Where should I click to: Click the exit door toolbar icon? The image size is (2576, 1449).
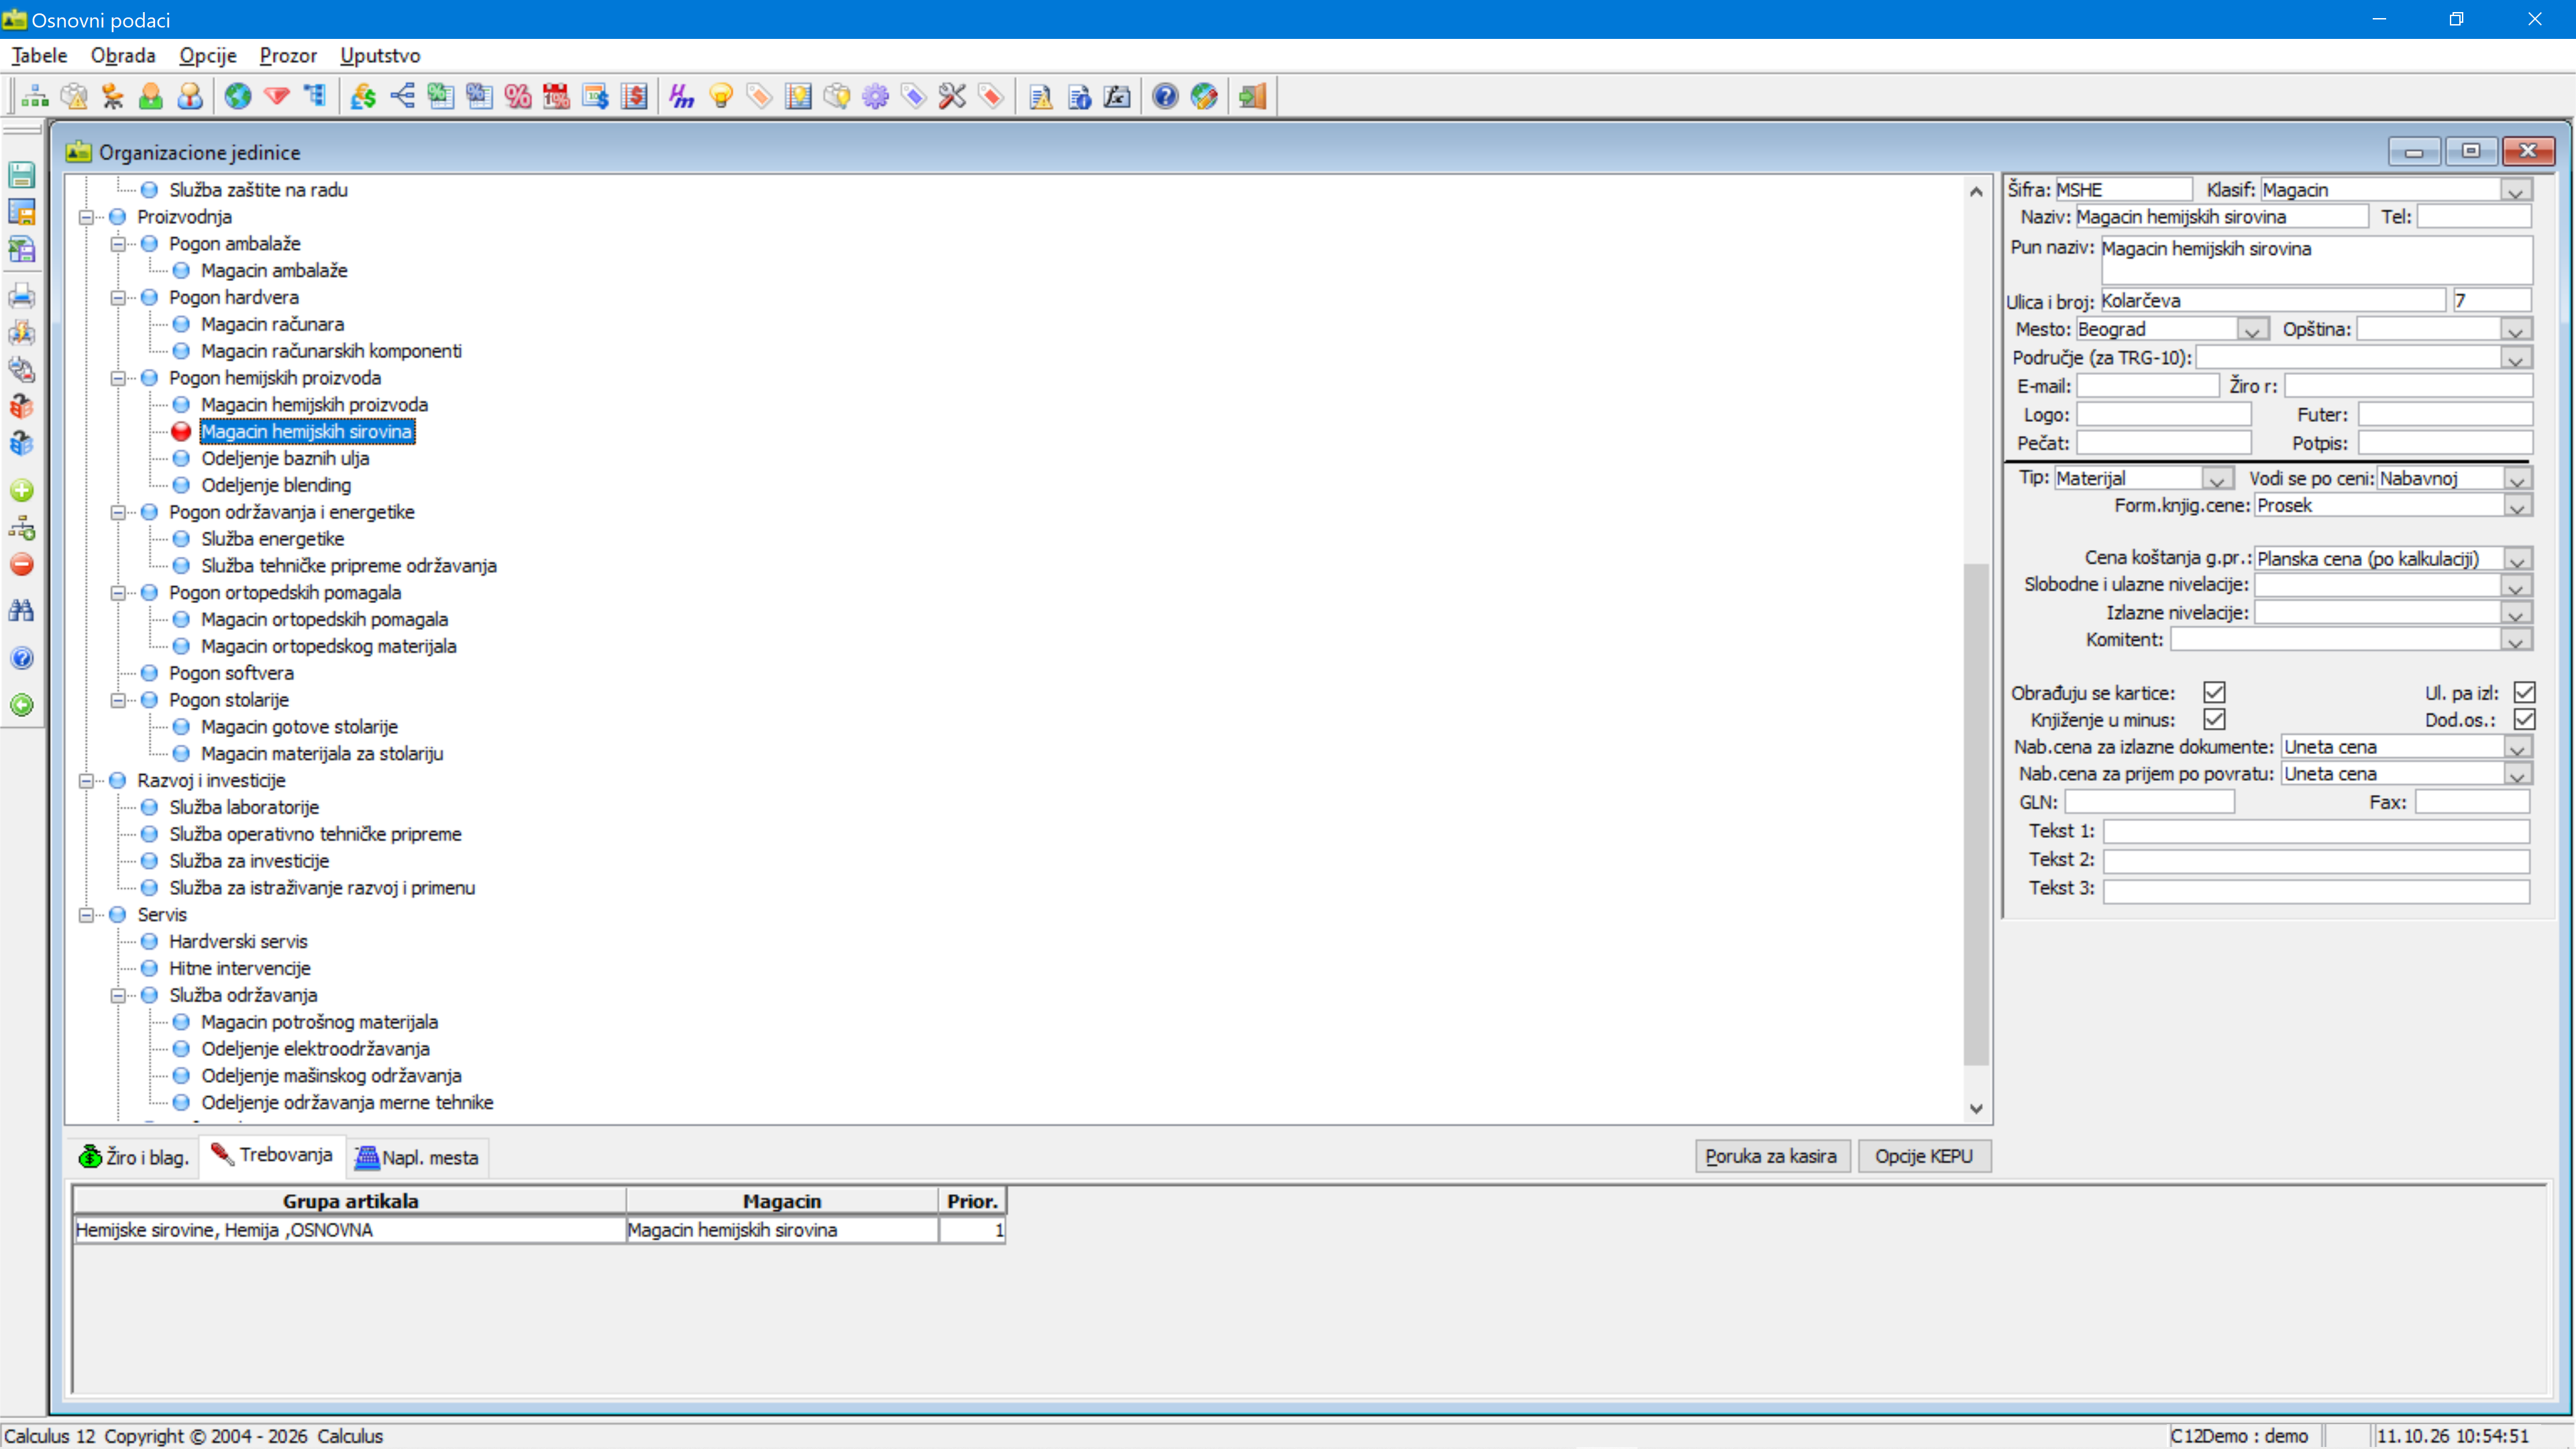[x=1252, y=96]
